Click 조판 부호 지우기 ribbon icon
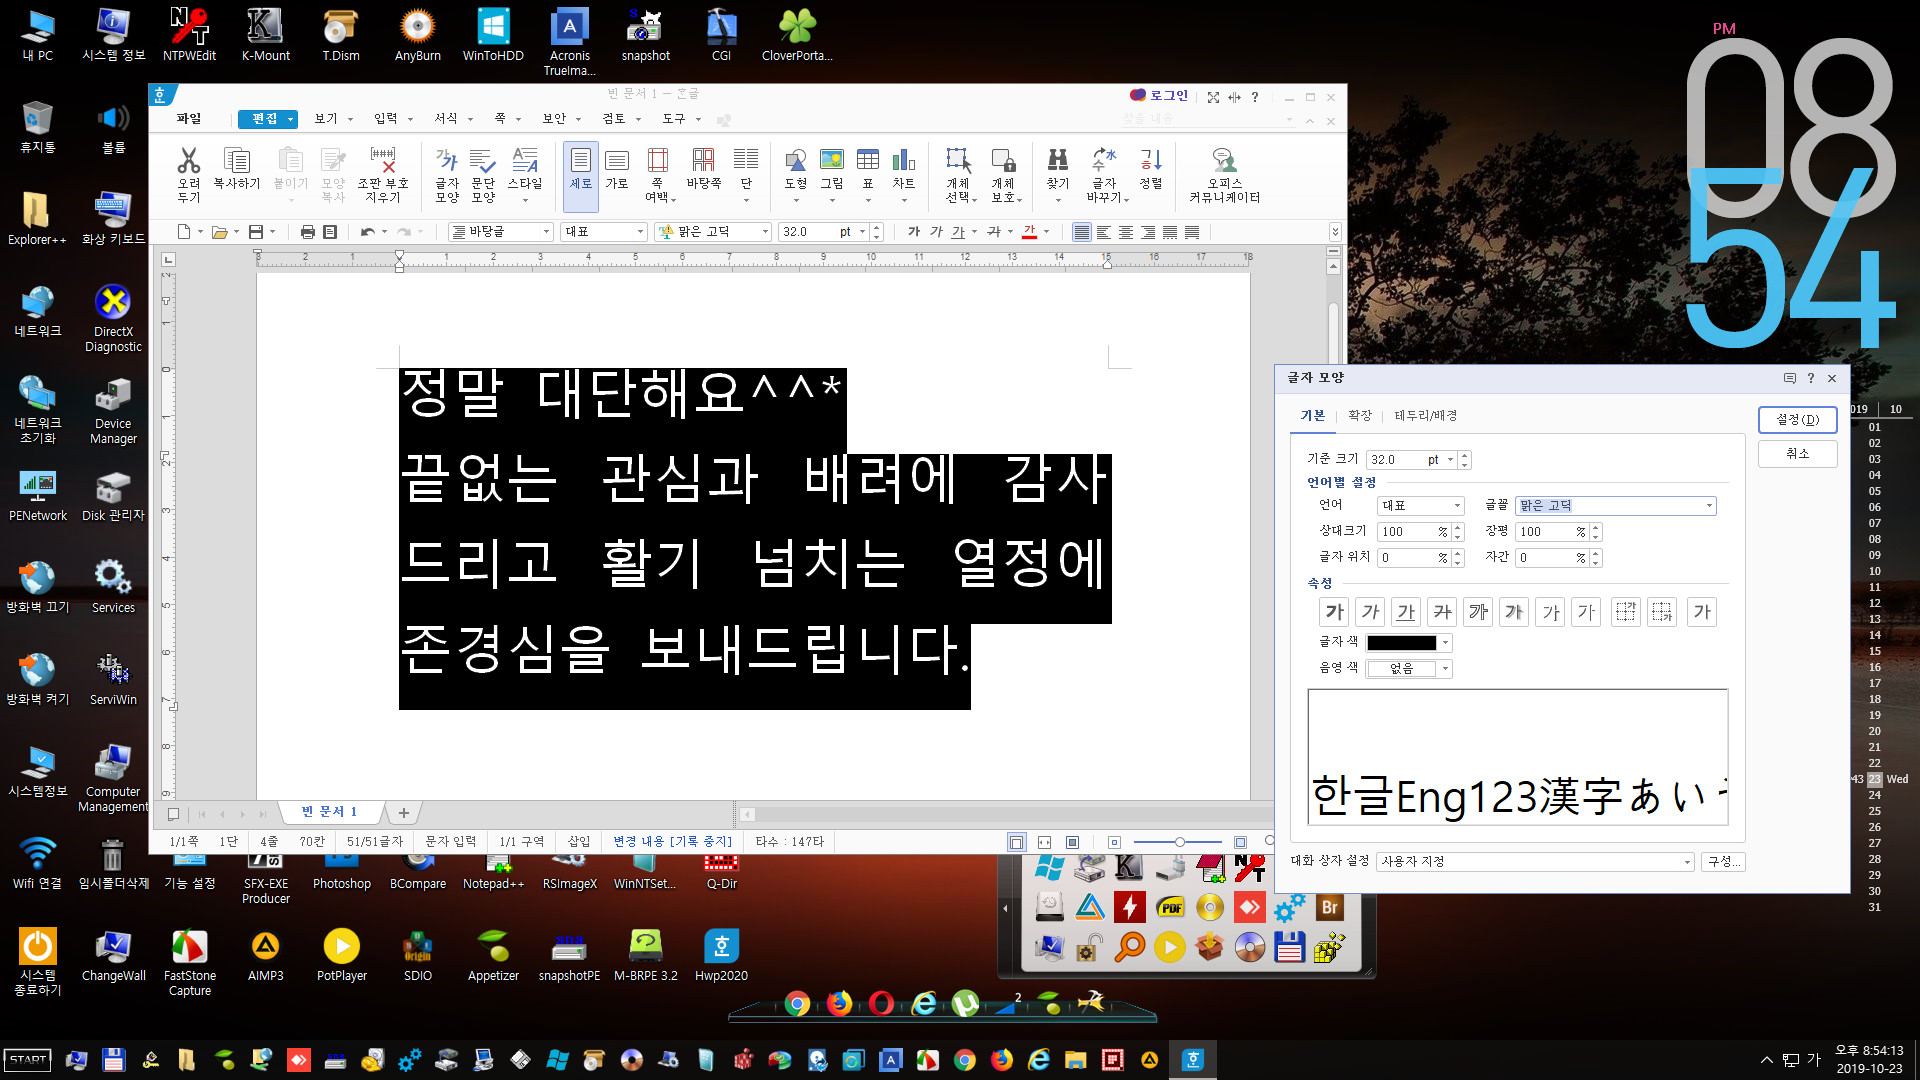The width and height of the screenshot is (1920, 1080). (x=383, y=175)
